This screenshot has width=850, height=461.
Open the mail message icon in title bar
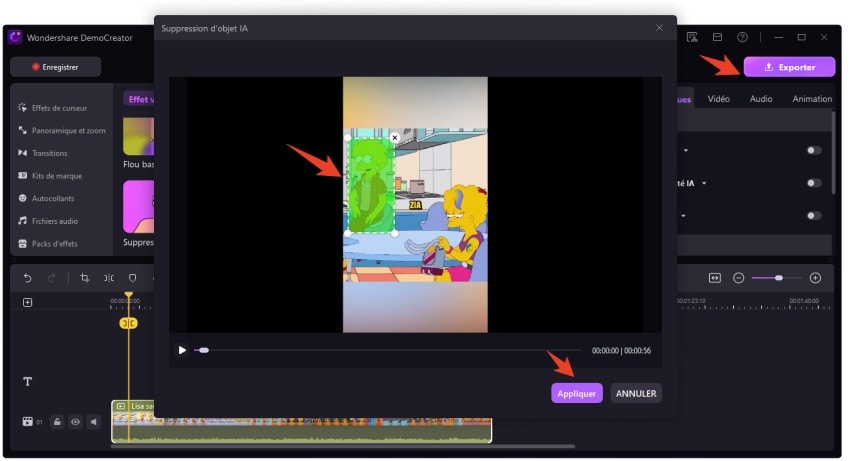click(717, 37)
